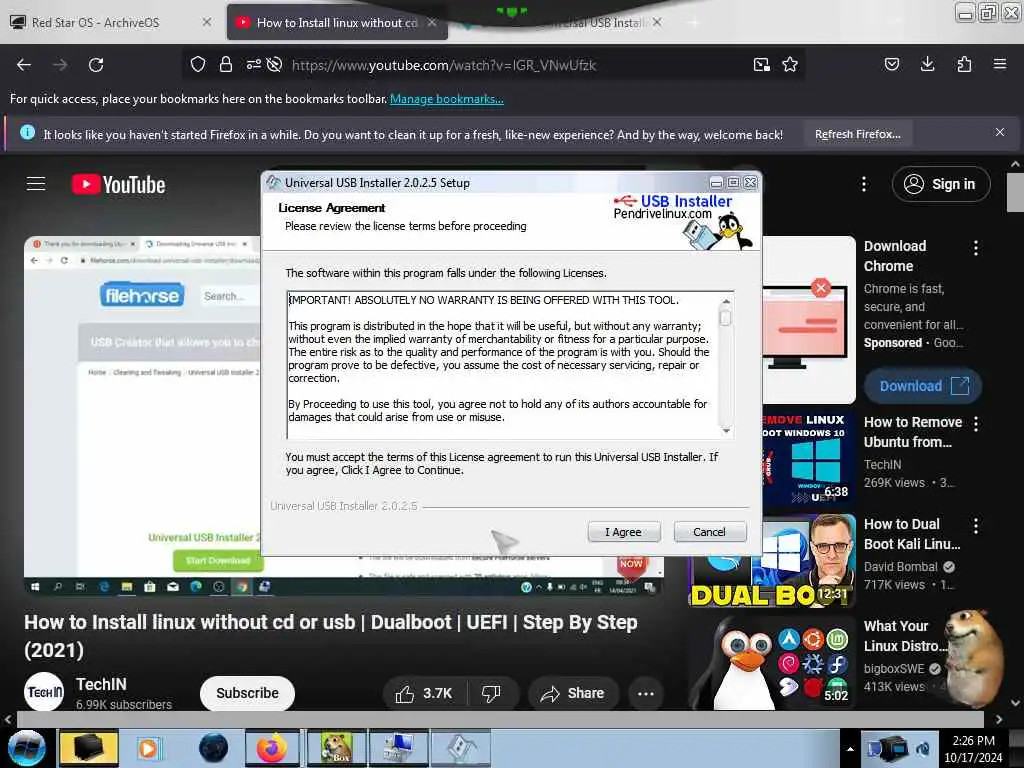The height and width of the screenshot is (768, 1024).
Task: Click the license text scrollbar down arrow
Action: (726, 431)
